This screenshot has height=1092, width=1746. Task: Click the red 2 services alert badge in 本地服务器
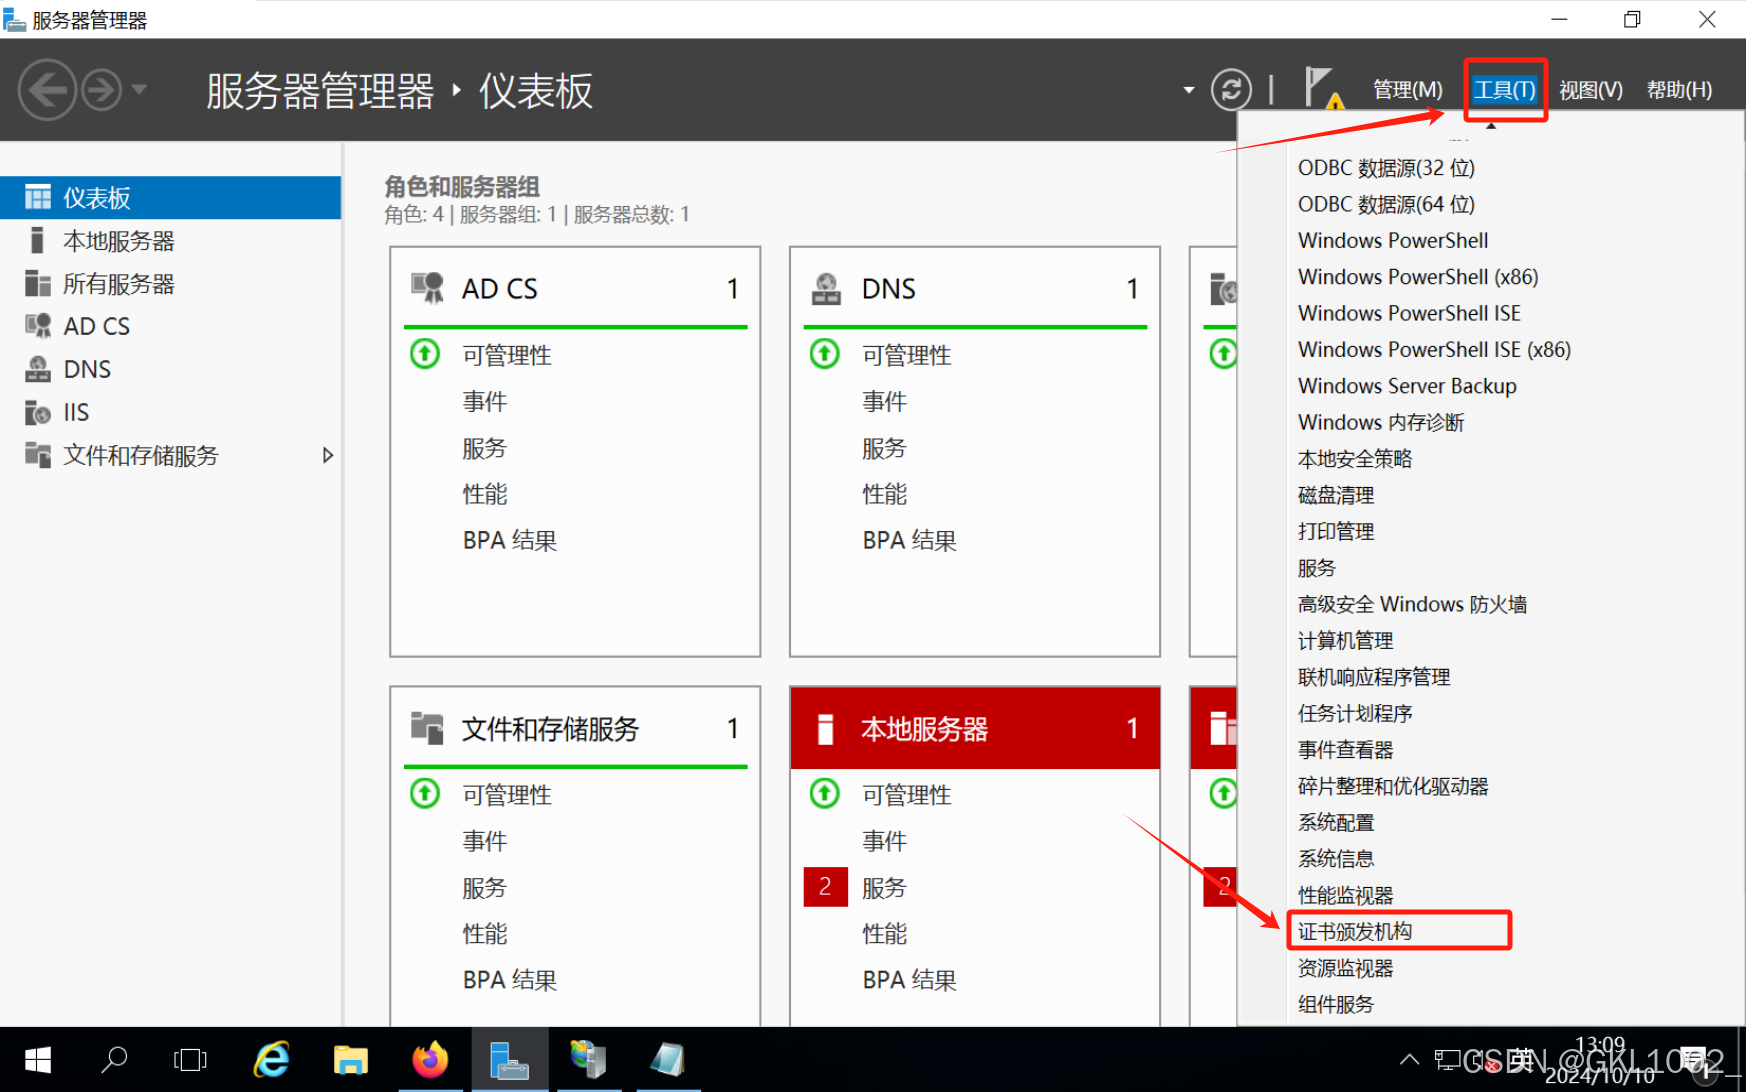click(x=825, y=887)
